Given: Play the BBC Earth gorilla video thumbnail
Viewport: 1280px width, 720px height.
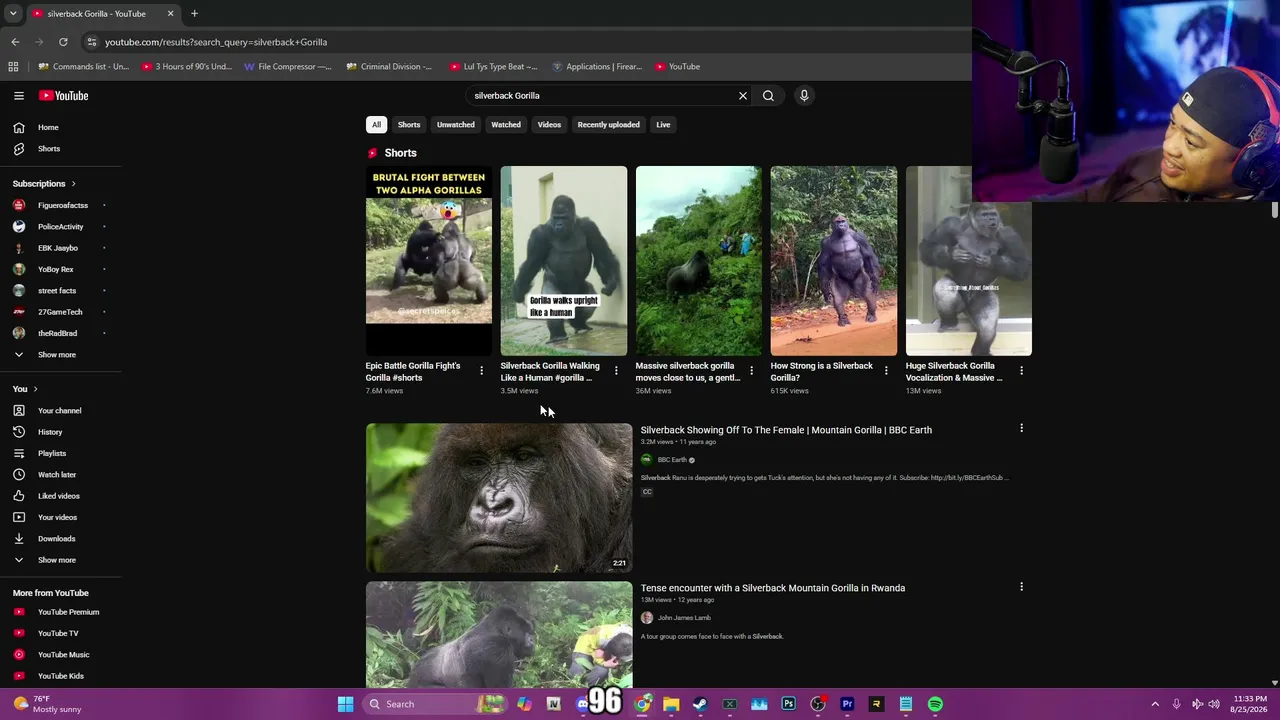Looking at the screenshot, I should [x=499, y=498].
